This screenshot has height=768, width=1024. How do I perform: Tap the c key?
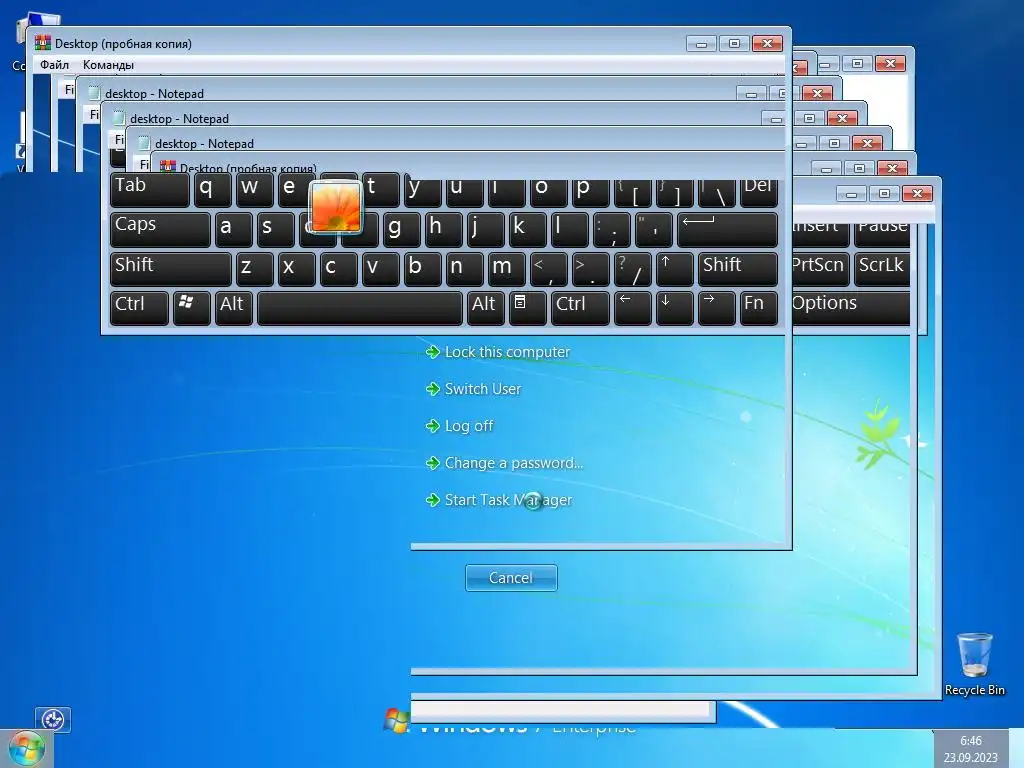click(x=338, y=269)
